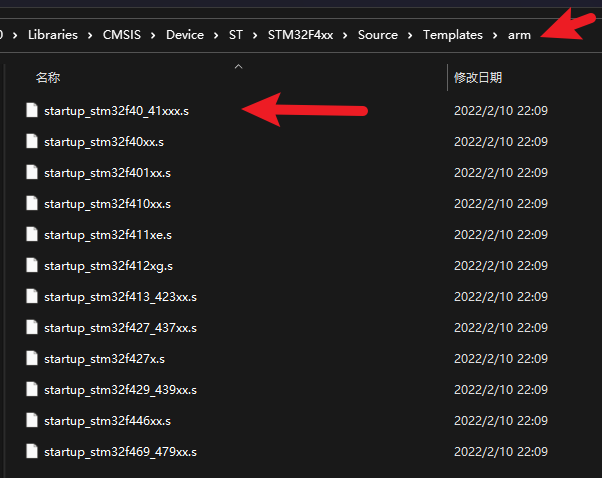
Task: Click file icon of startup_stm32f412xg.s
Action: pyautogui.click(x=32, y=265)
